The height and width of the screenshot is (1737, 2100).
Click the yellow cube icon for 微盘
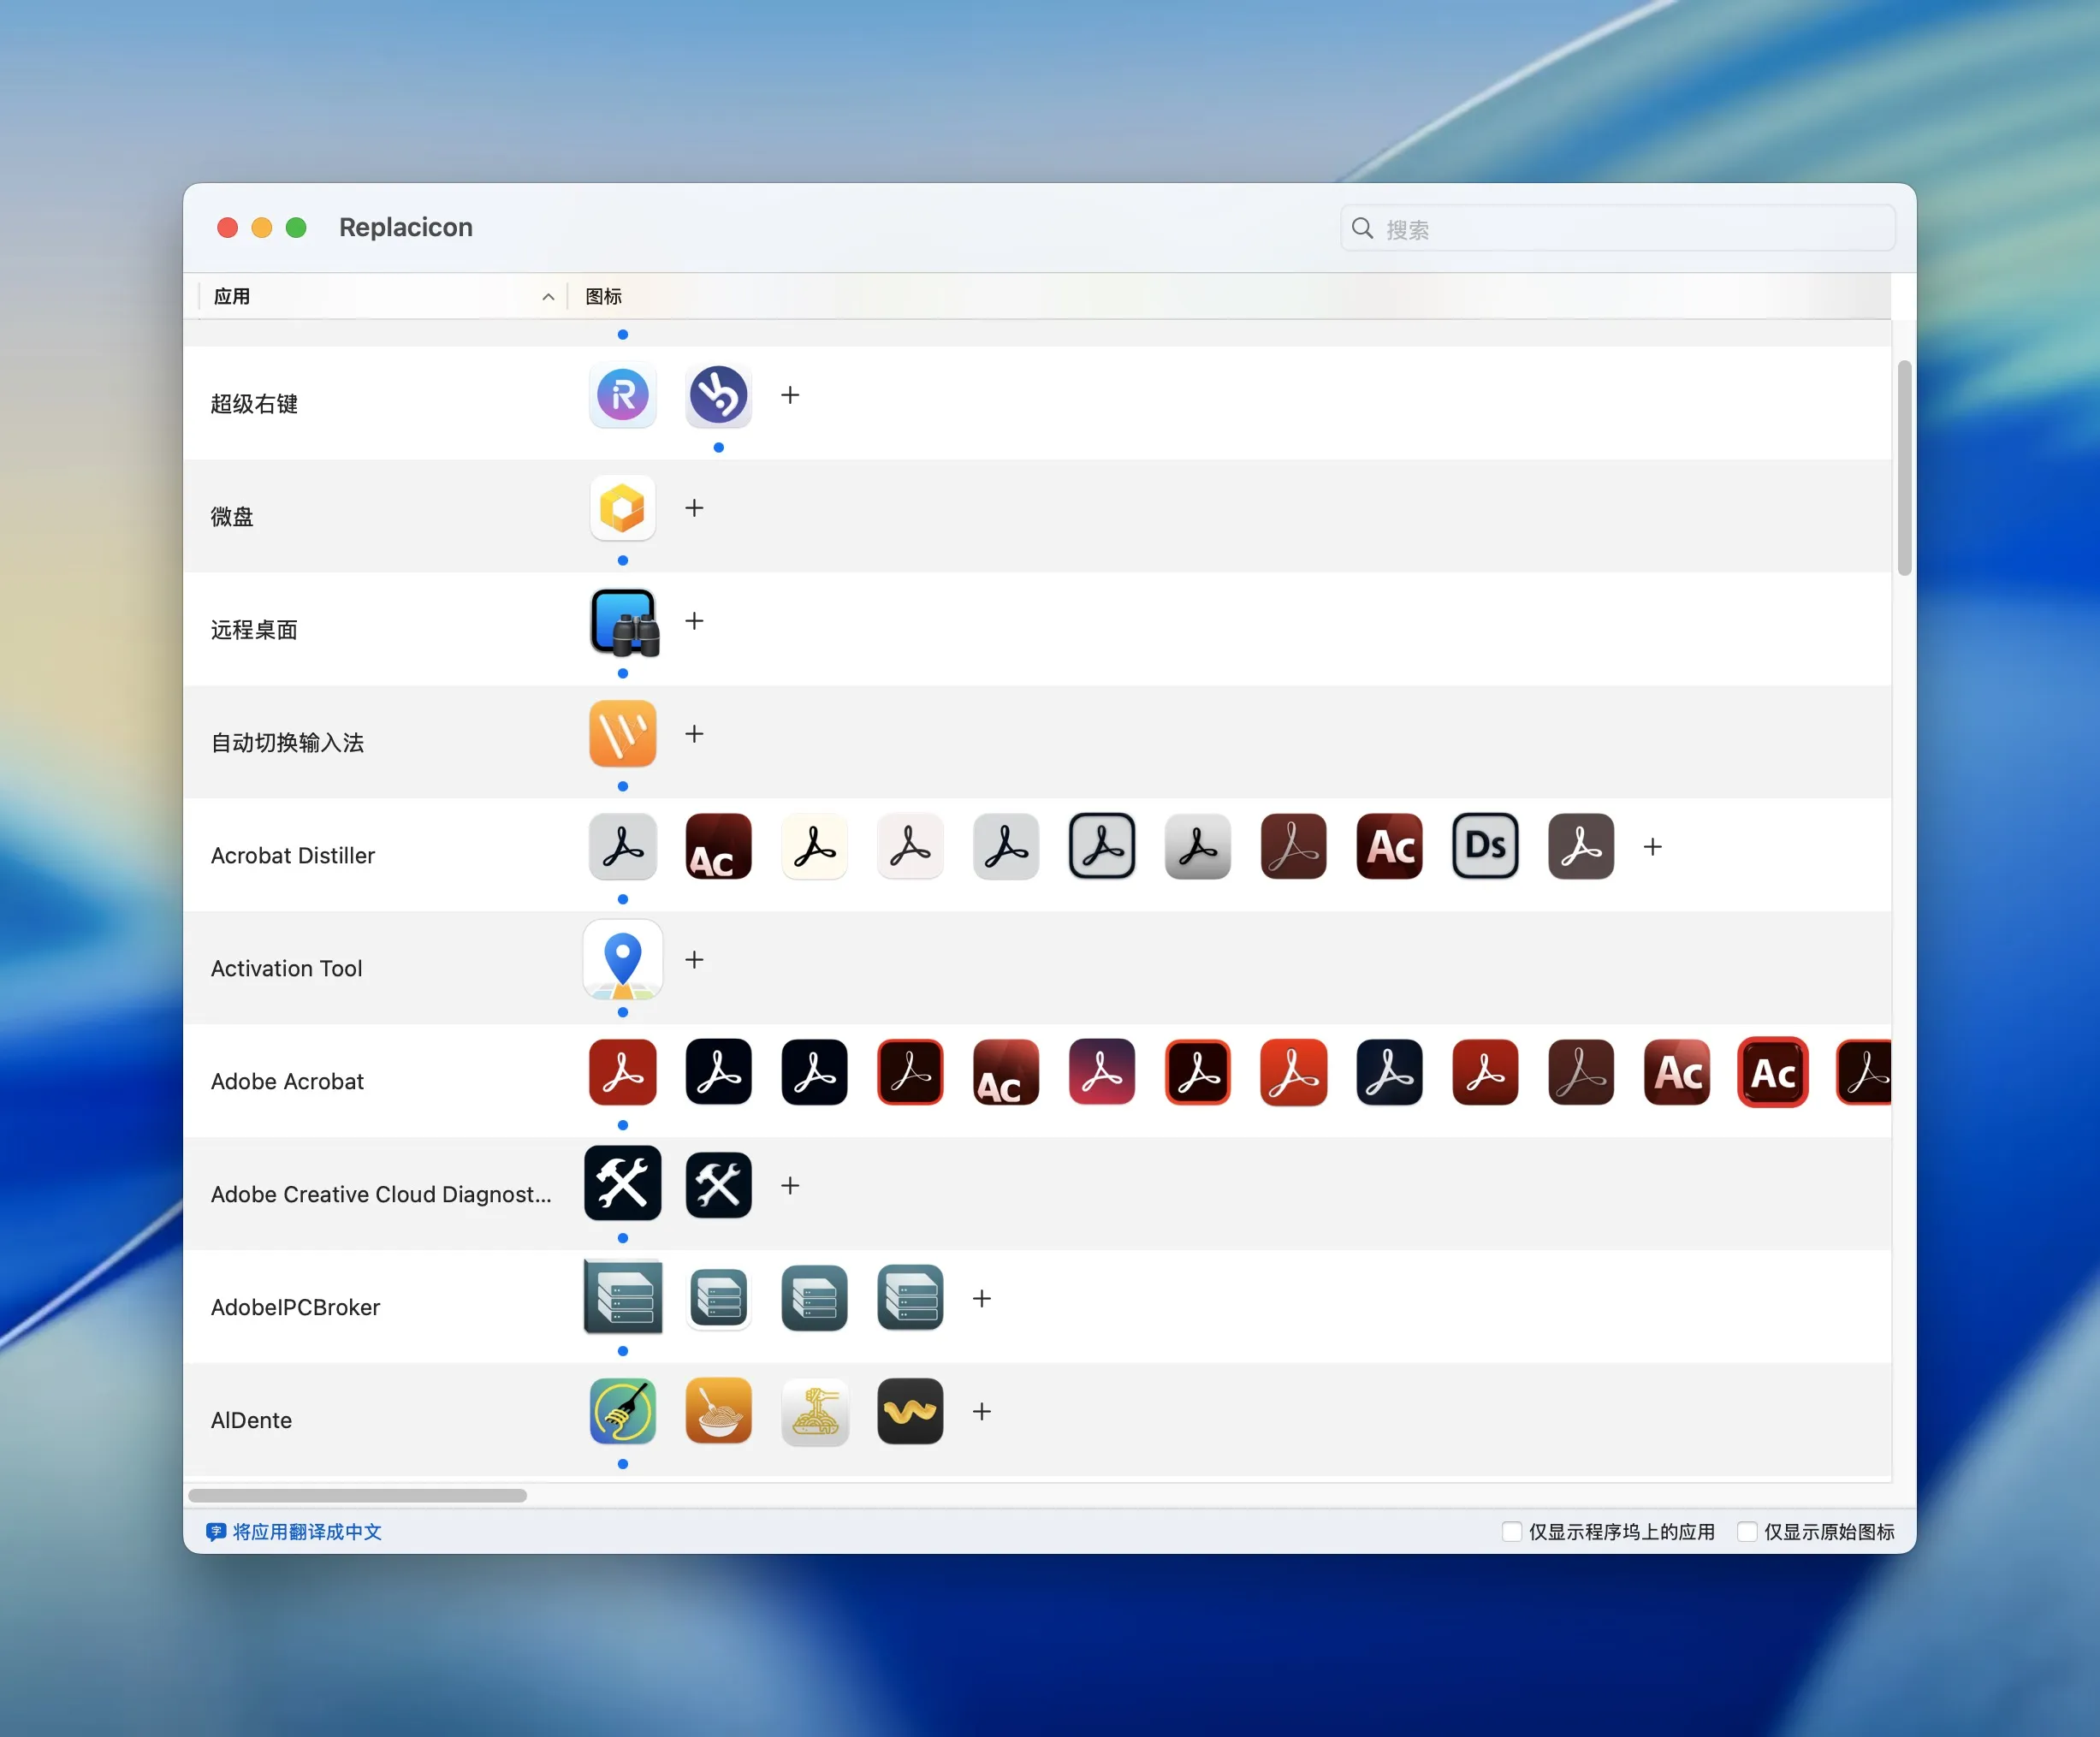coord(622,508)
